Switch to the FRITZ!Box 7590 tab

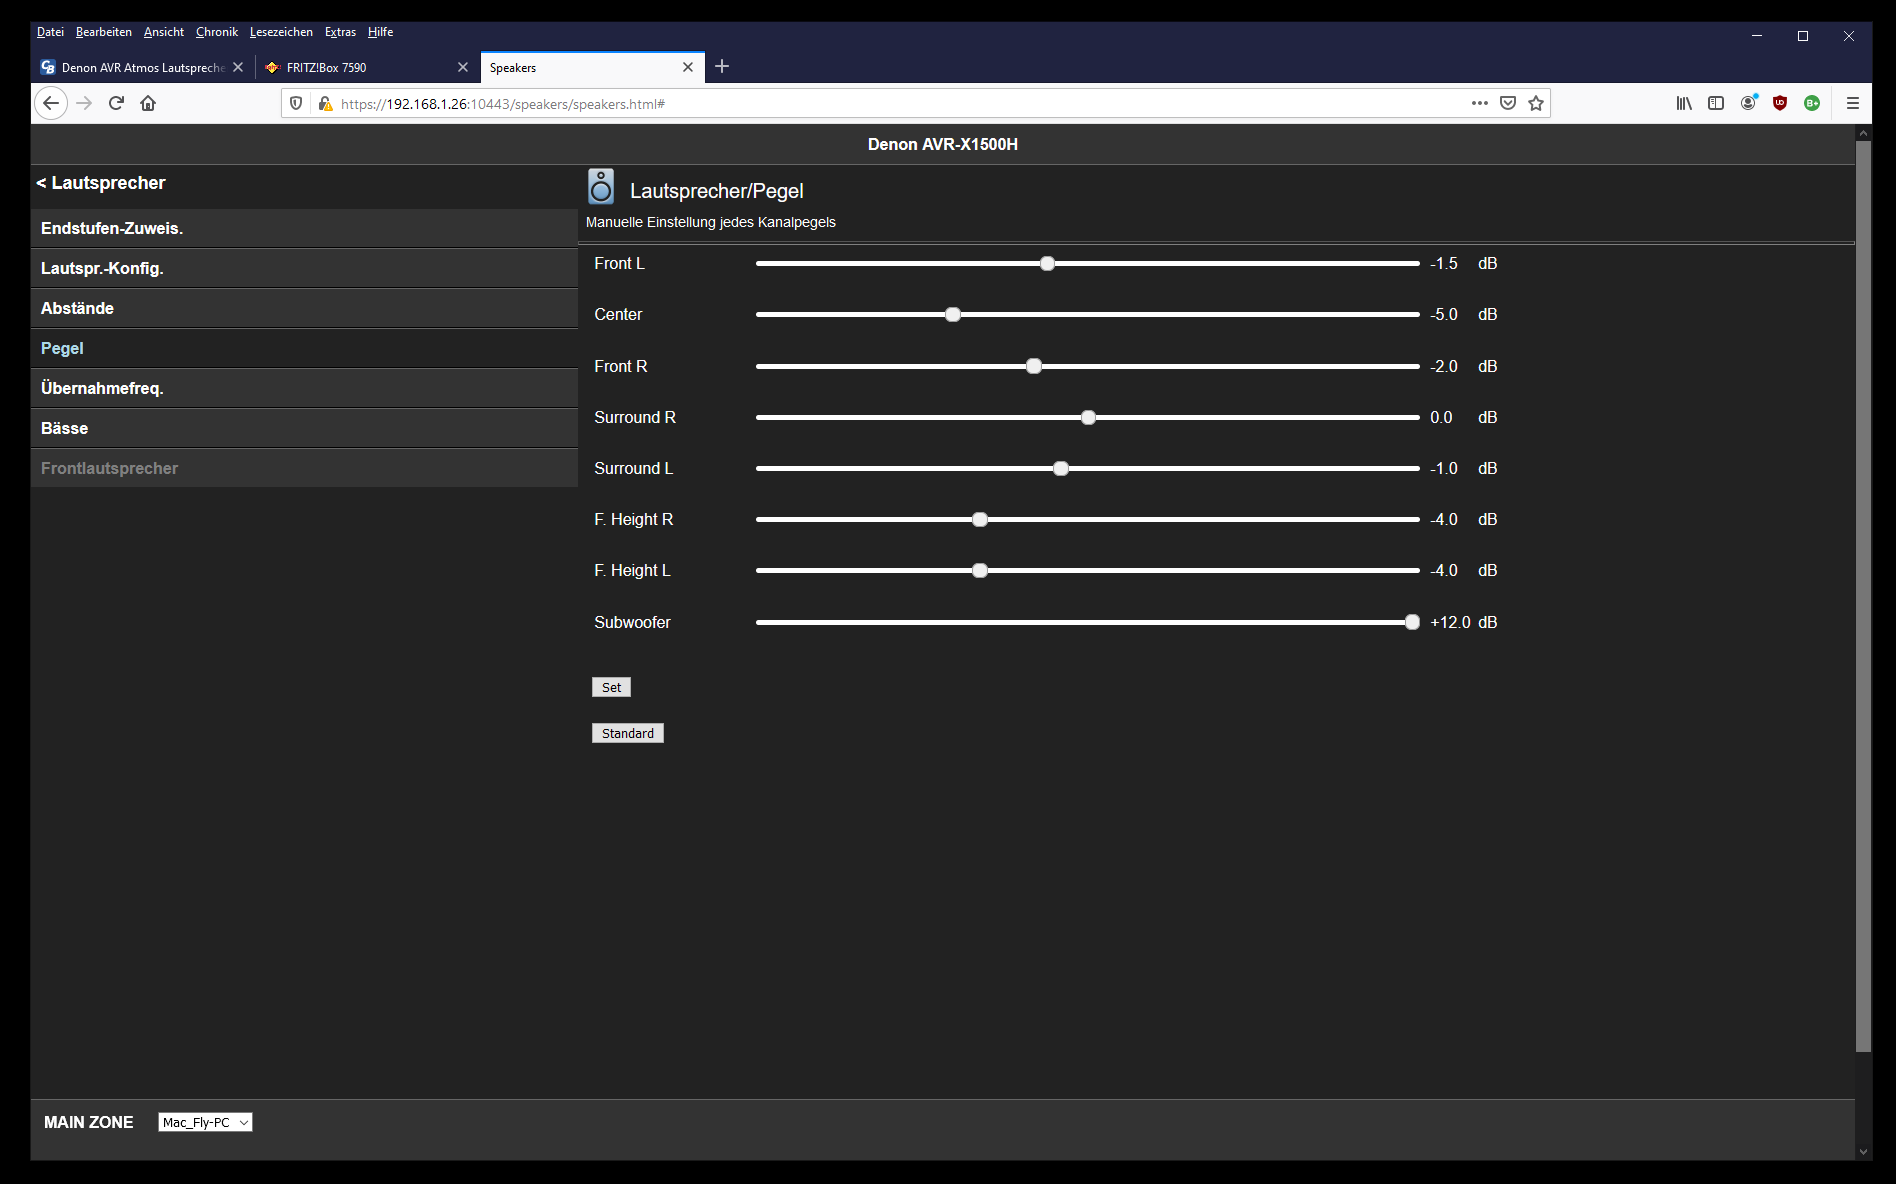pos(367,67)
